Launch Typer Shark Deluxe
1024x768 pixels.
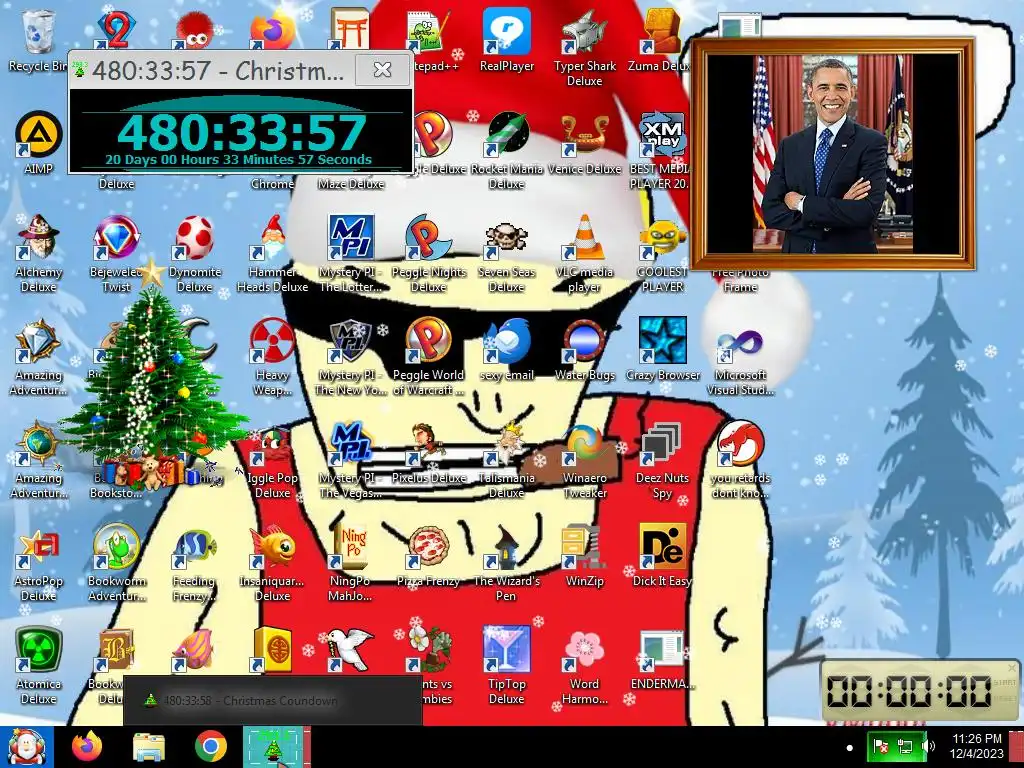[x=584, y=49]
